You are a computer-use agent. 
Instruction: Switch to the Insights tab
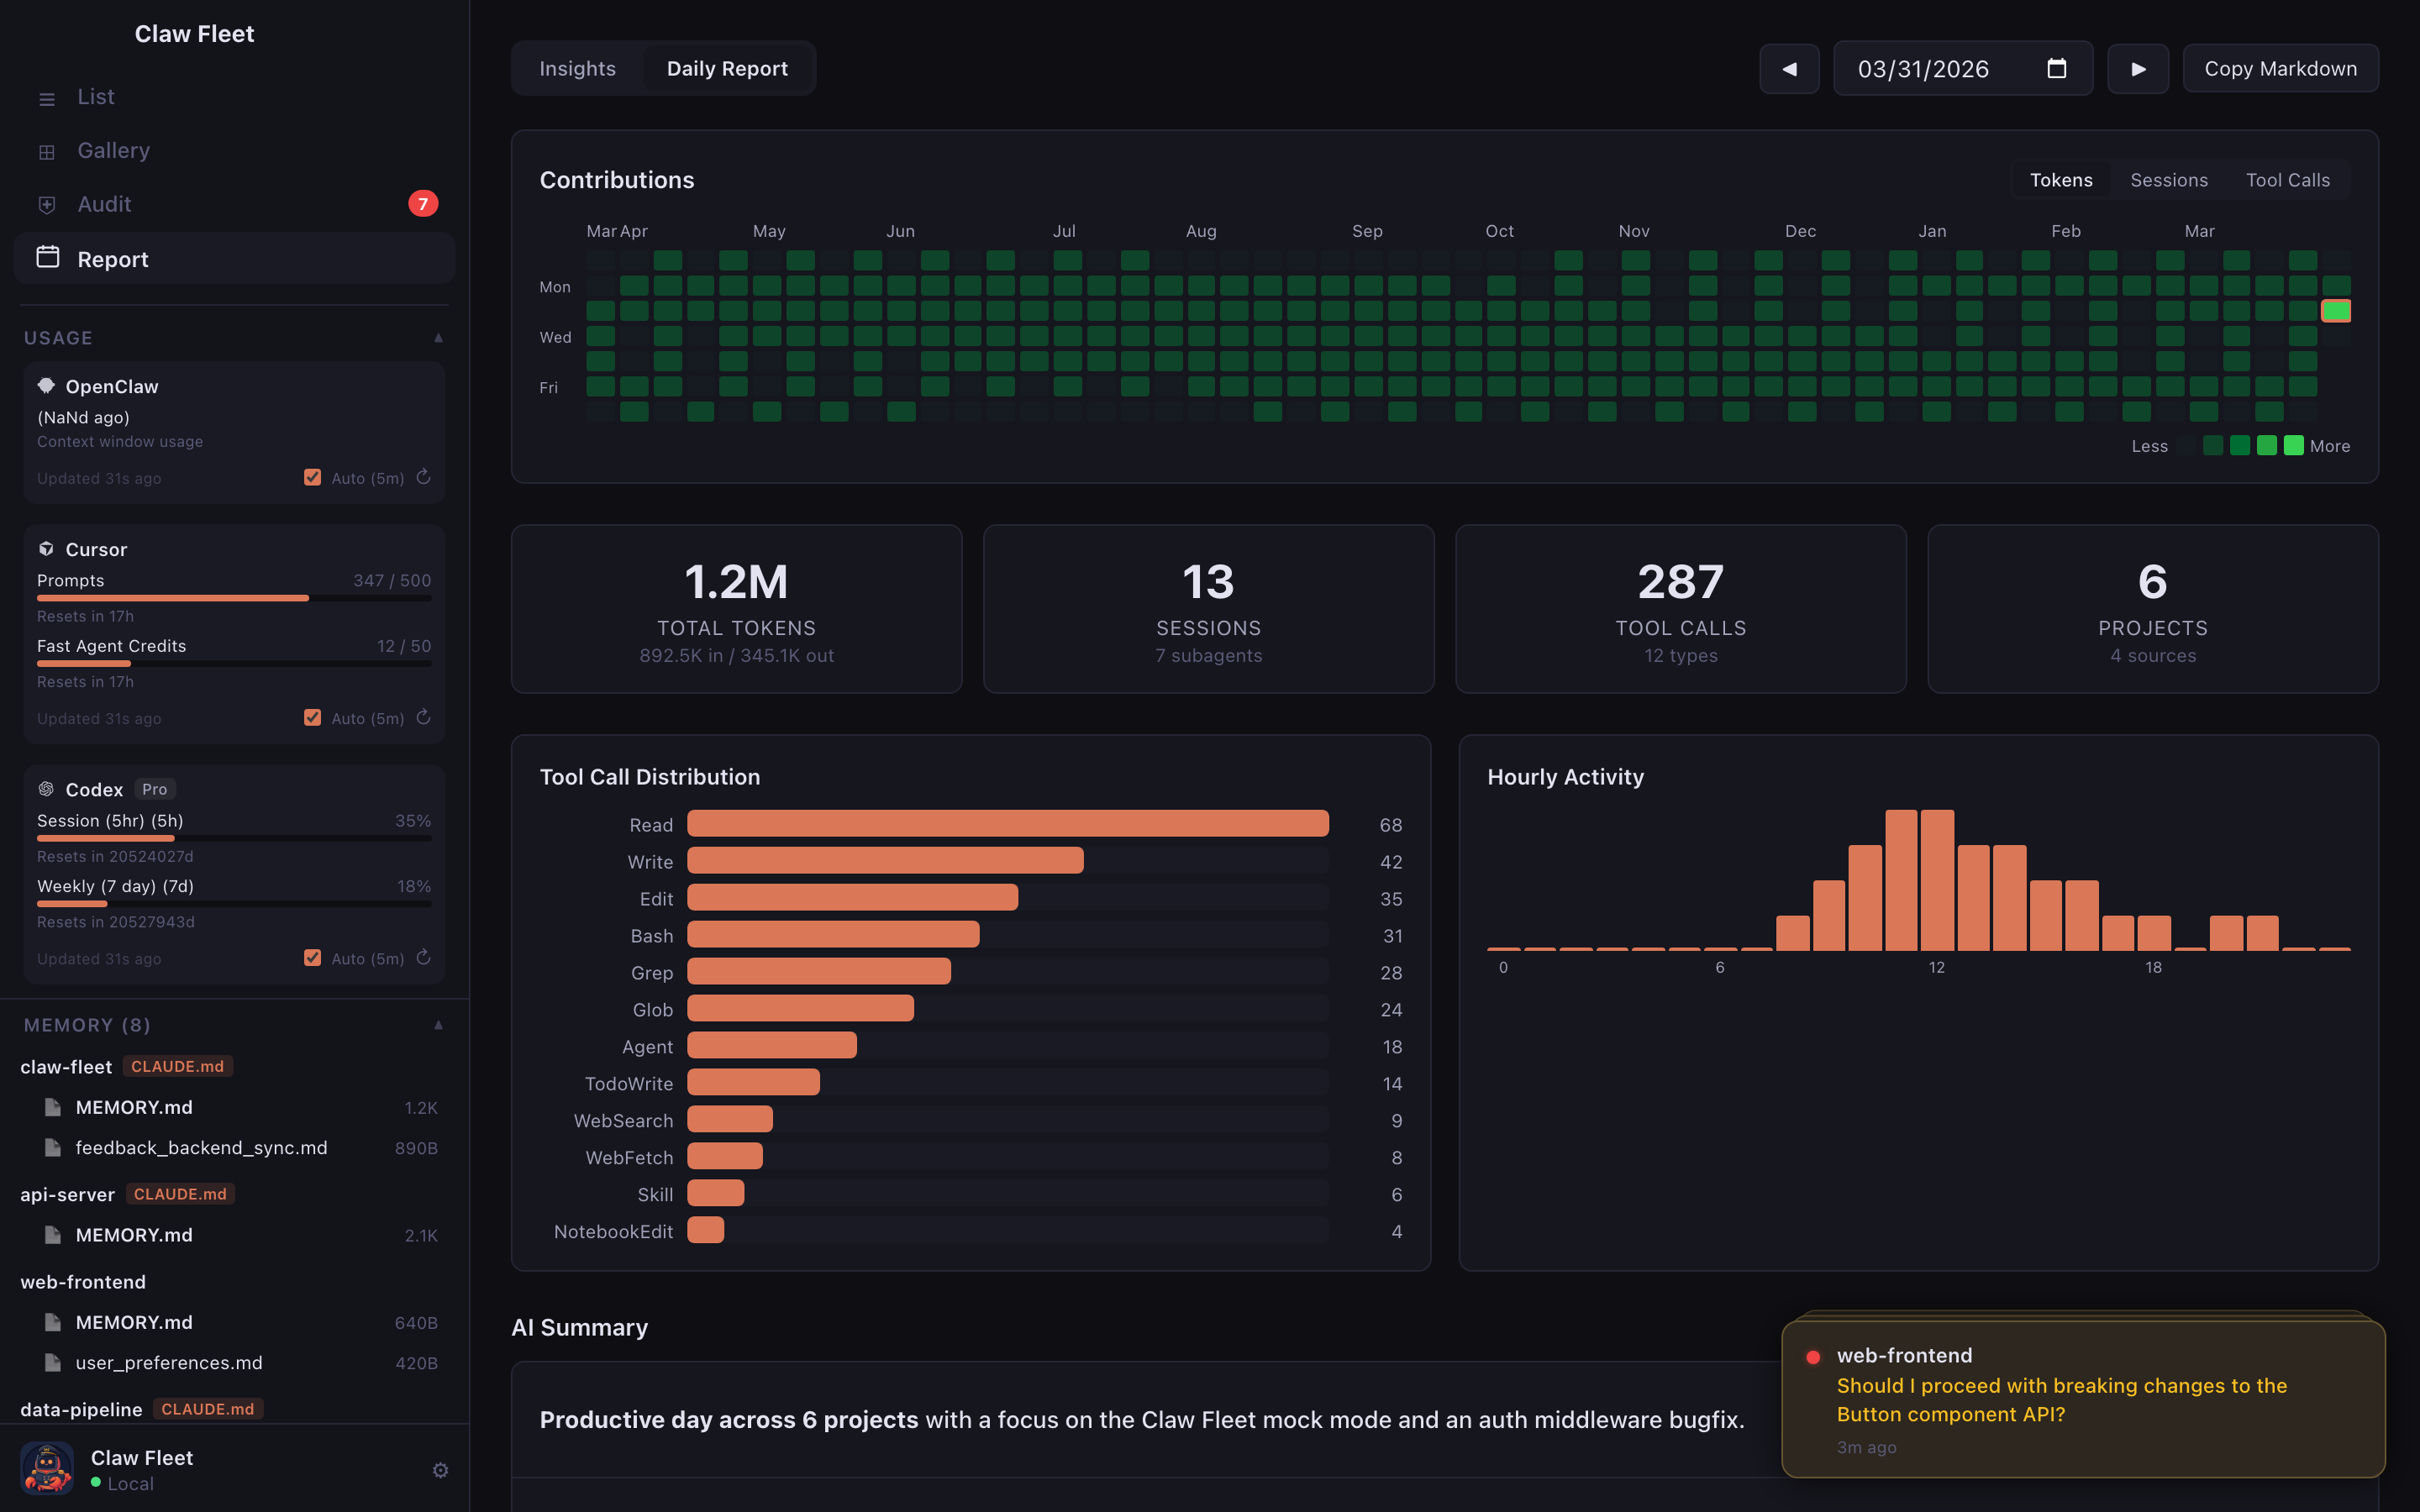(578, 68)
